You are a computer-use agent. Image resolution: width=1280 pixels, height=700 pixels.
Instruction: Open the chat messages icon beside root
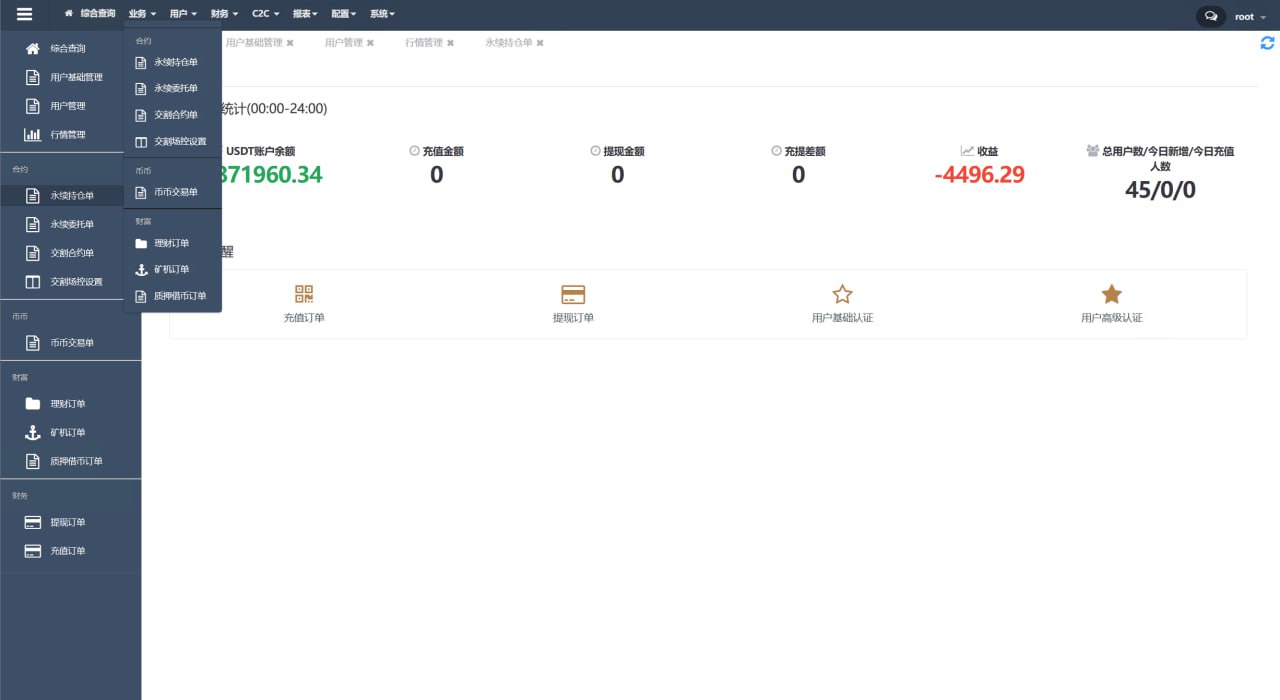[x=1211, y=17]
